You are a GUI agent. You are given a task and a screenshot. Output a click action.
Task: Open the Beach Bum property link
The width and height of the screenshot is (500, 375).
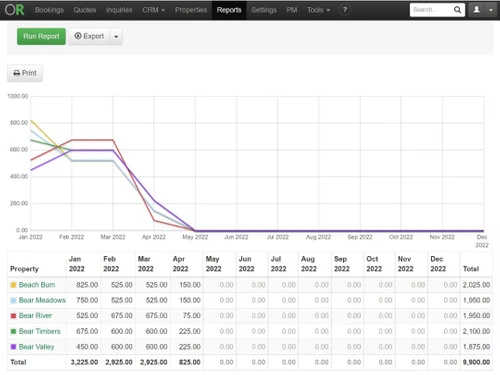click(37, 285)
